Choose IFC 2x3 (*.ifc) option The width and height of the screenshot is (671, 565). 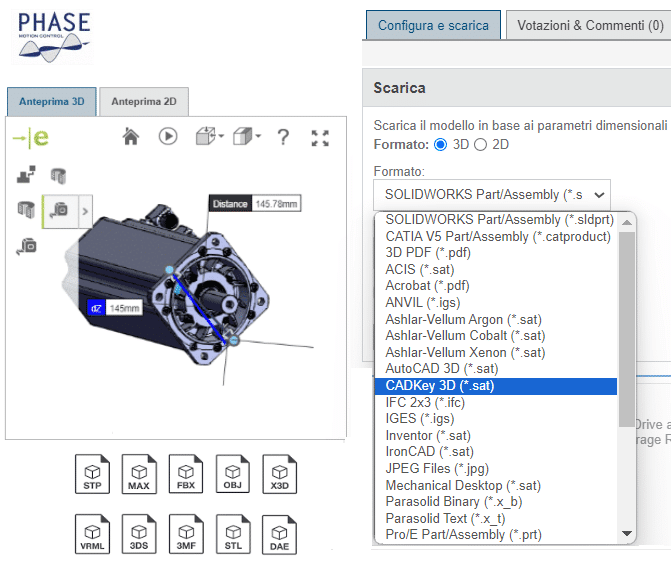coord(496,402)
